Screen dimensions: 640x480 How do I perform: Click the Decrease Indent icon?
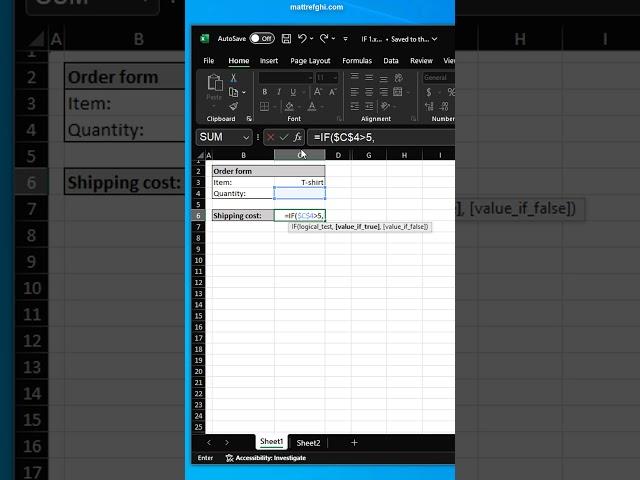[355, 106]
